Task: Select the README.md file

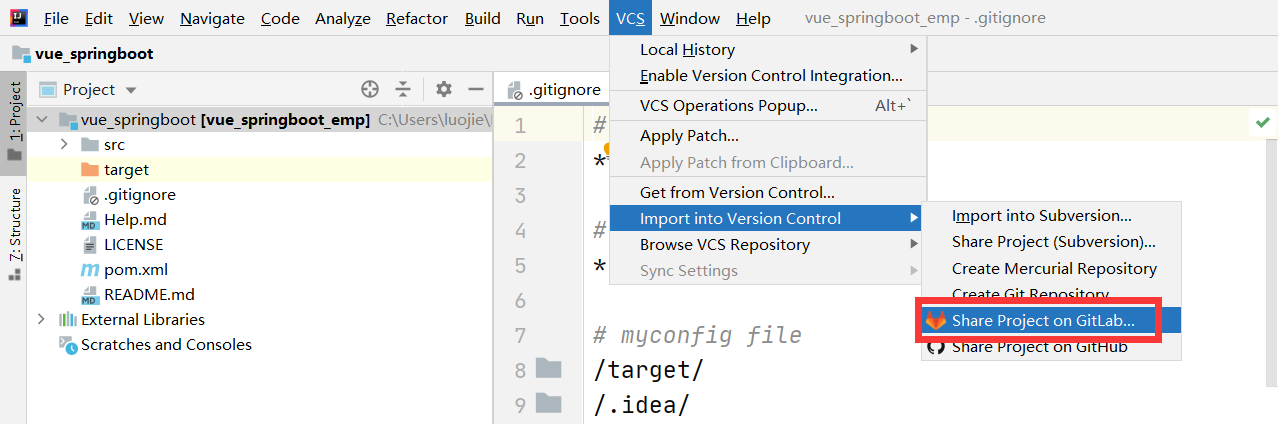Action: 148,295
